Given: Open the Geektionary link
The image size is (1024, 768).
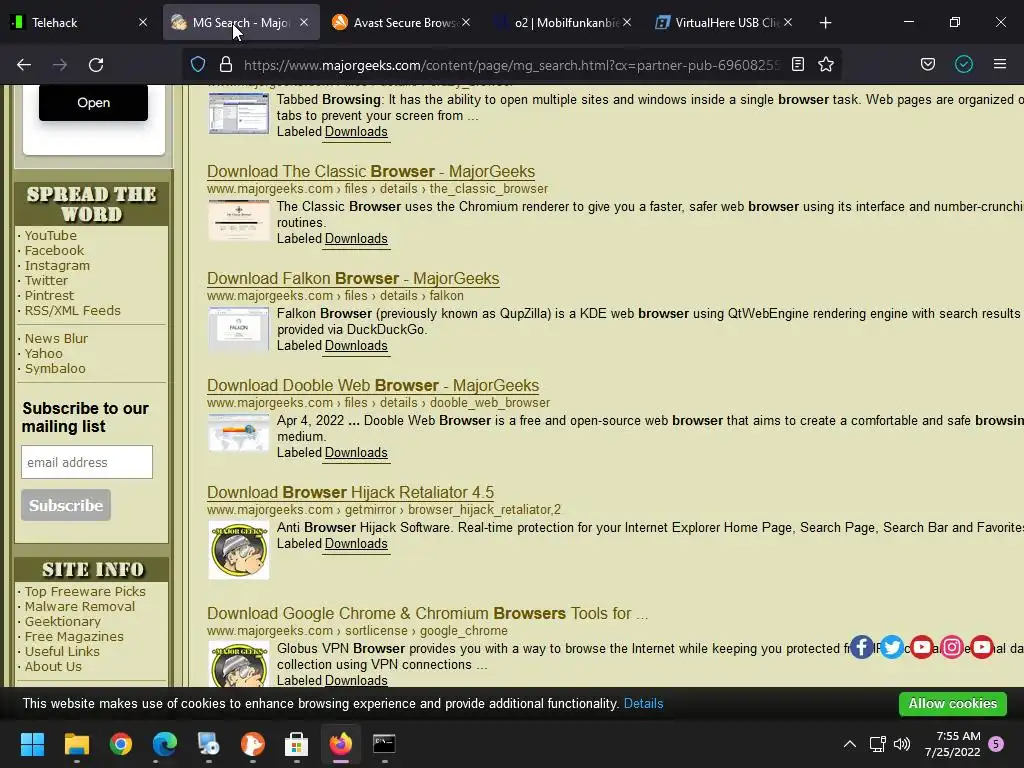Looking at the screenshot, I should coord(63,621).
